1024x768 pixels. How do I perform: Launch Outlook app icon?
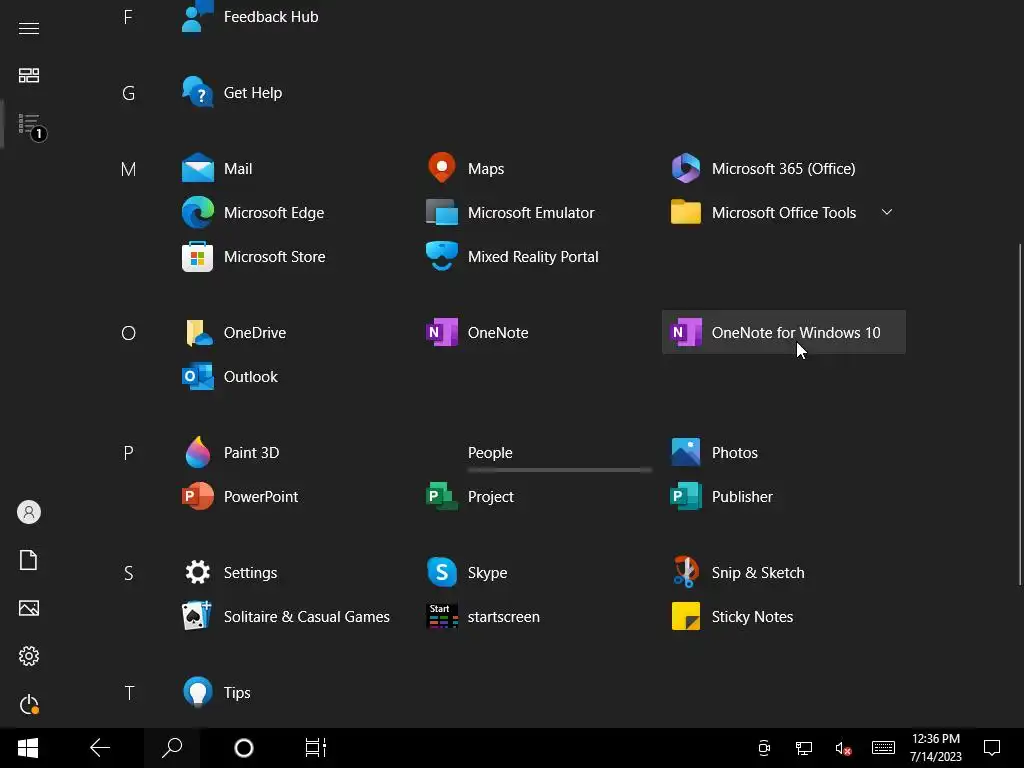tap(197, 376)
